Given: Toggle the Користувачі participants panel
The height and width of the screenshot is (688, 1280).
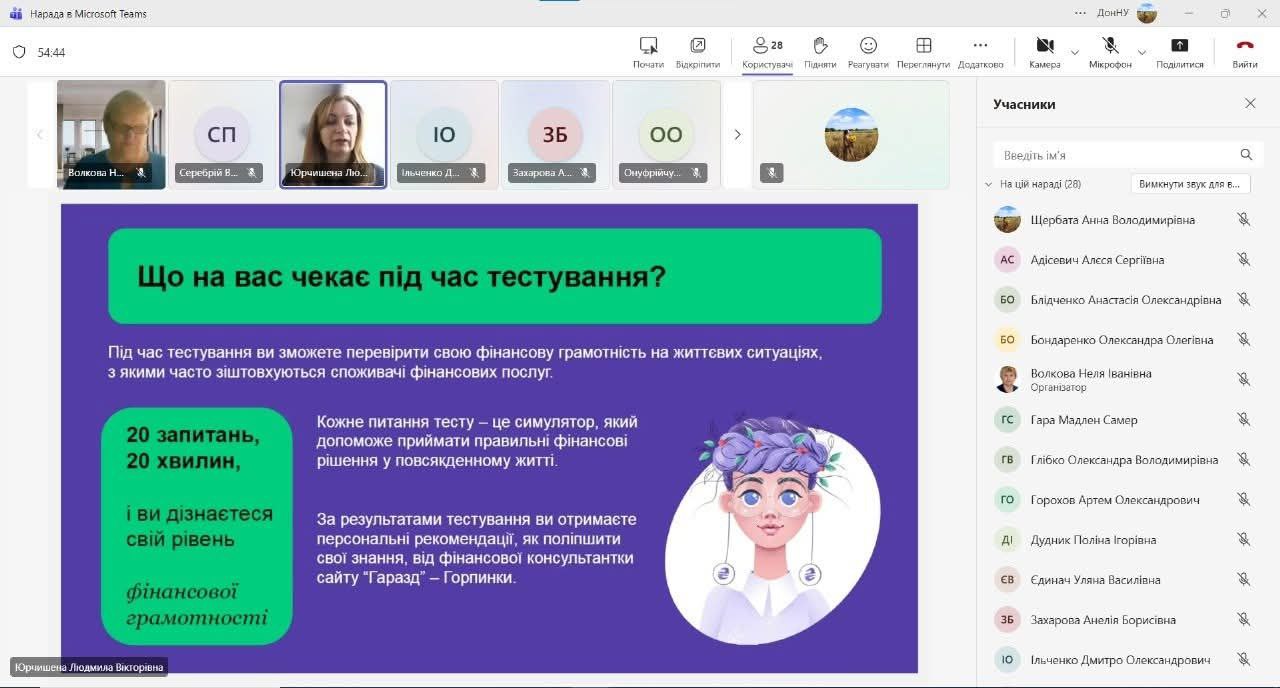Looking at the screenshot, I should click(x=767, y=46).
